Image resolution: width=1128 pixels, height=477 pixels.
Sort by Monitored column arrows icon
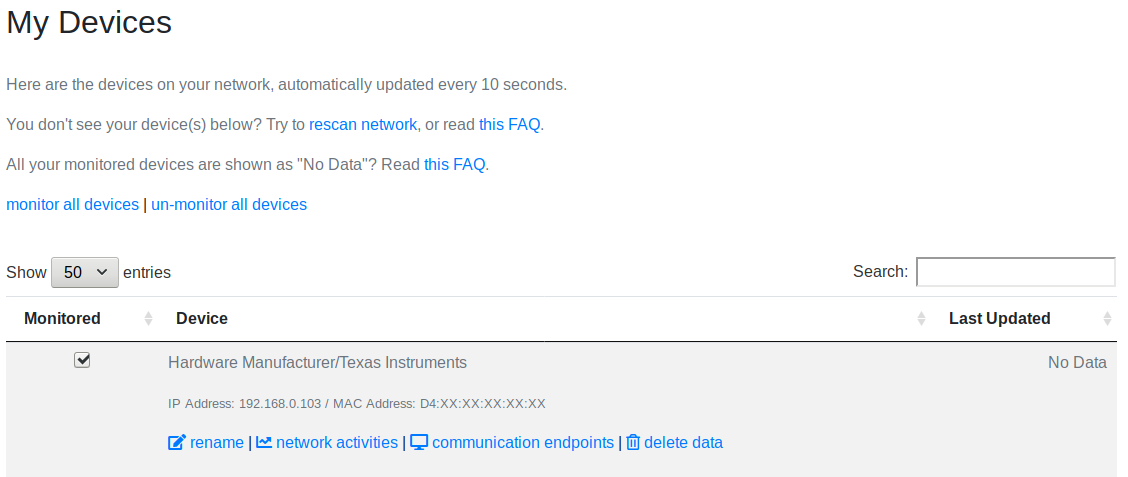pos(148,319)
